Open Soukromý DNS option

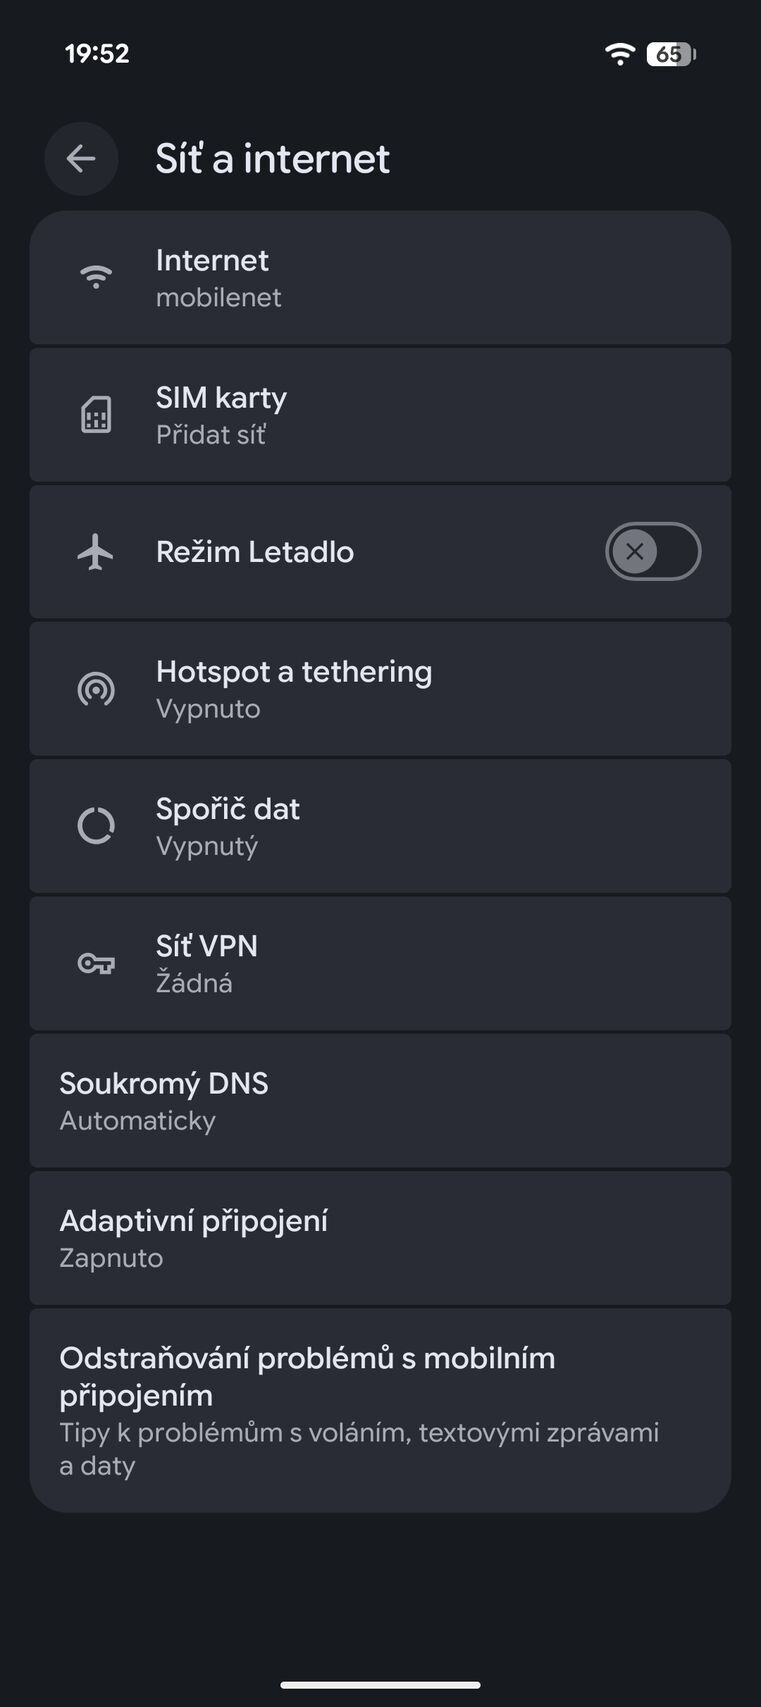coord(380,1100)
